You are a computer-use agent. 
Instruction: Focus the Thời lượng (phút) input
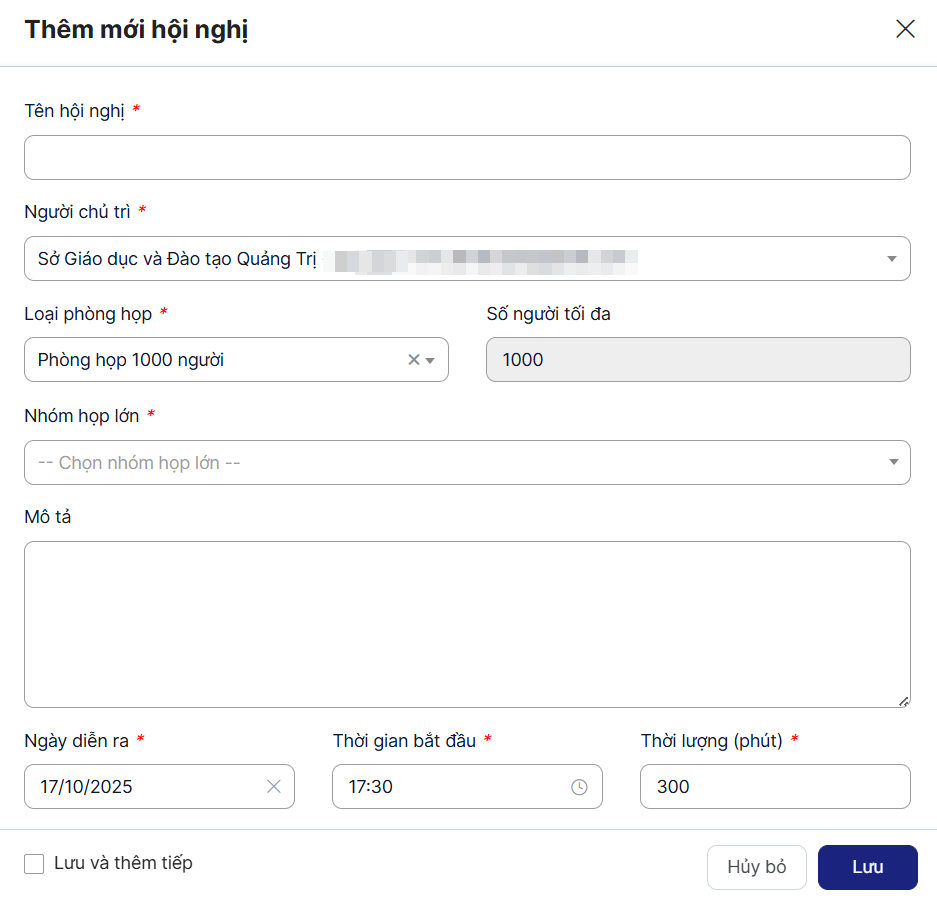[775, 787]
